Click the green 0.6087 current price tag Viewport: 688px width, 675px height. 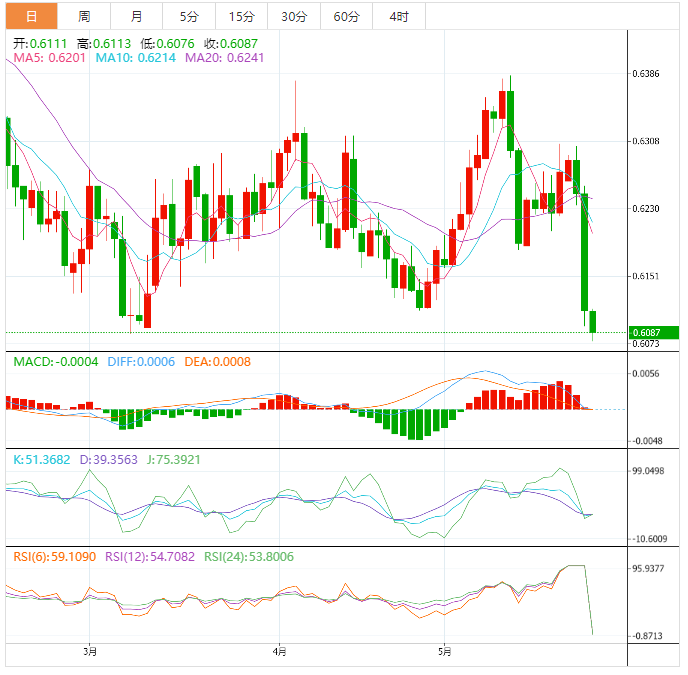tap(654, 332)
